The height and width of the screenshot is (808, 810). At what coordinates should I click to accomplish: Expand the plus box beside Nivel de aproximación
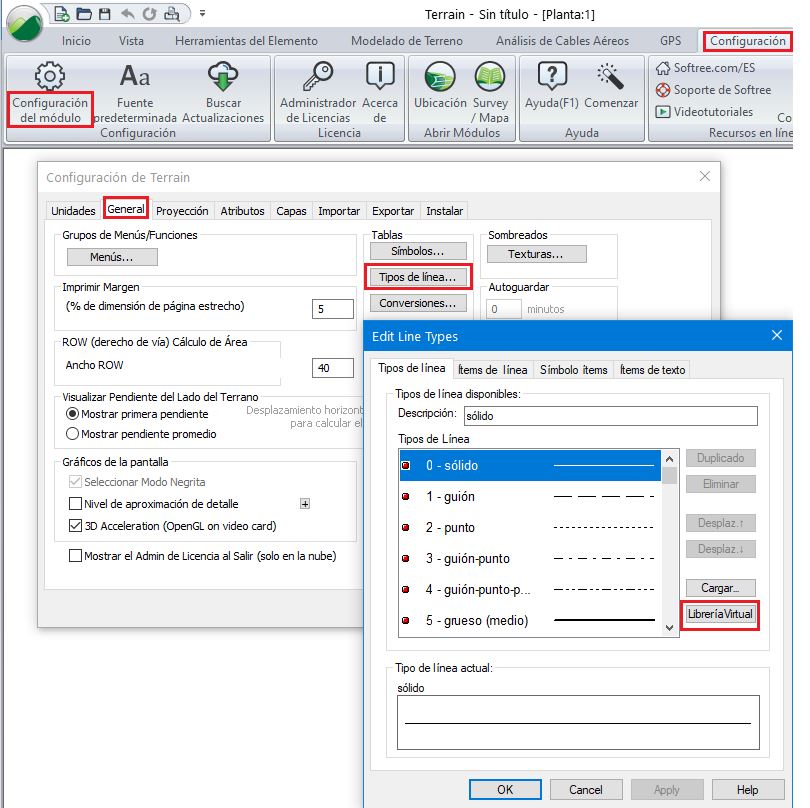(305, 504)
